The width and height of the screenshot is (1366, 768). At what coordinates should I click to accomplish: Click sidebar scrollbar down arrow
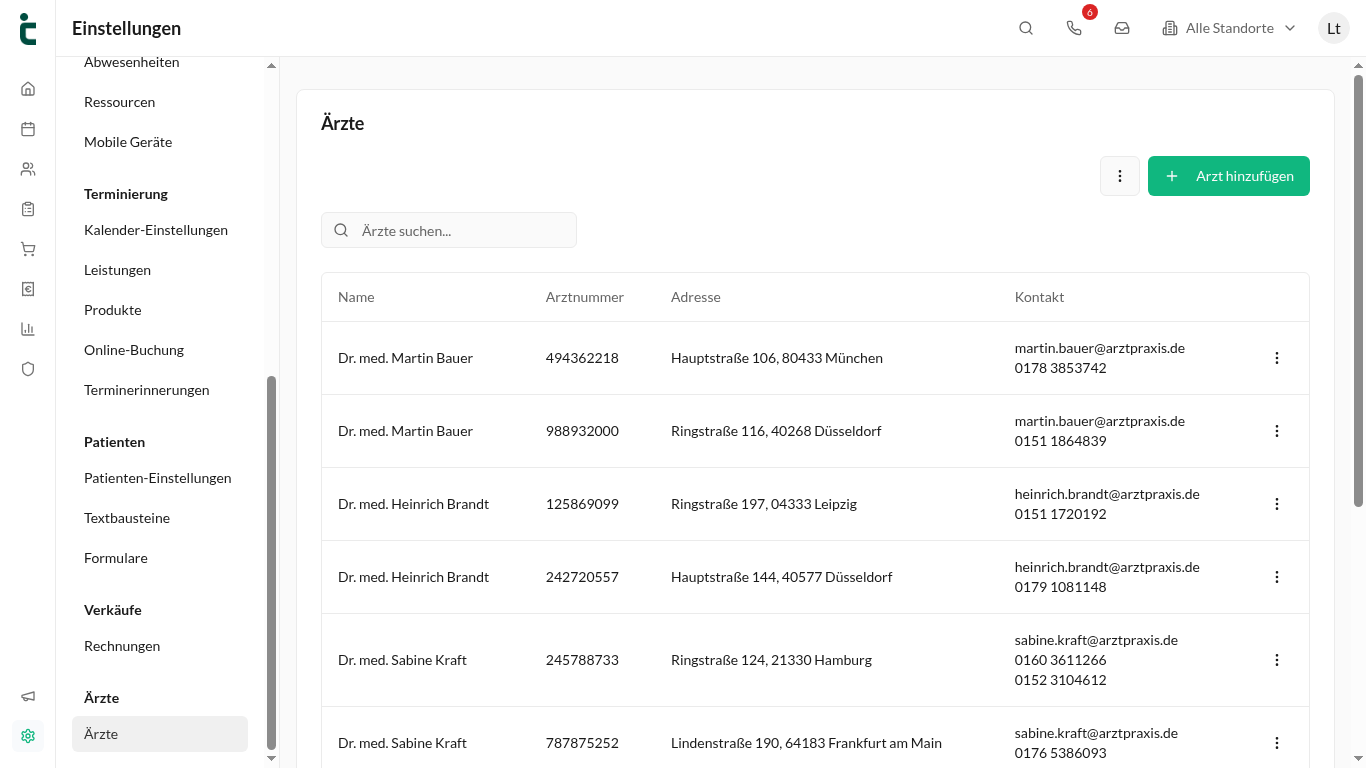click(x=271, y=759)
